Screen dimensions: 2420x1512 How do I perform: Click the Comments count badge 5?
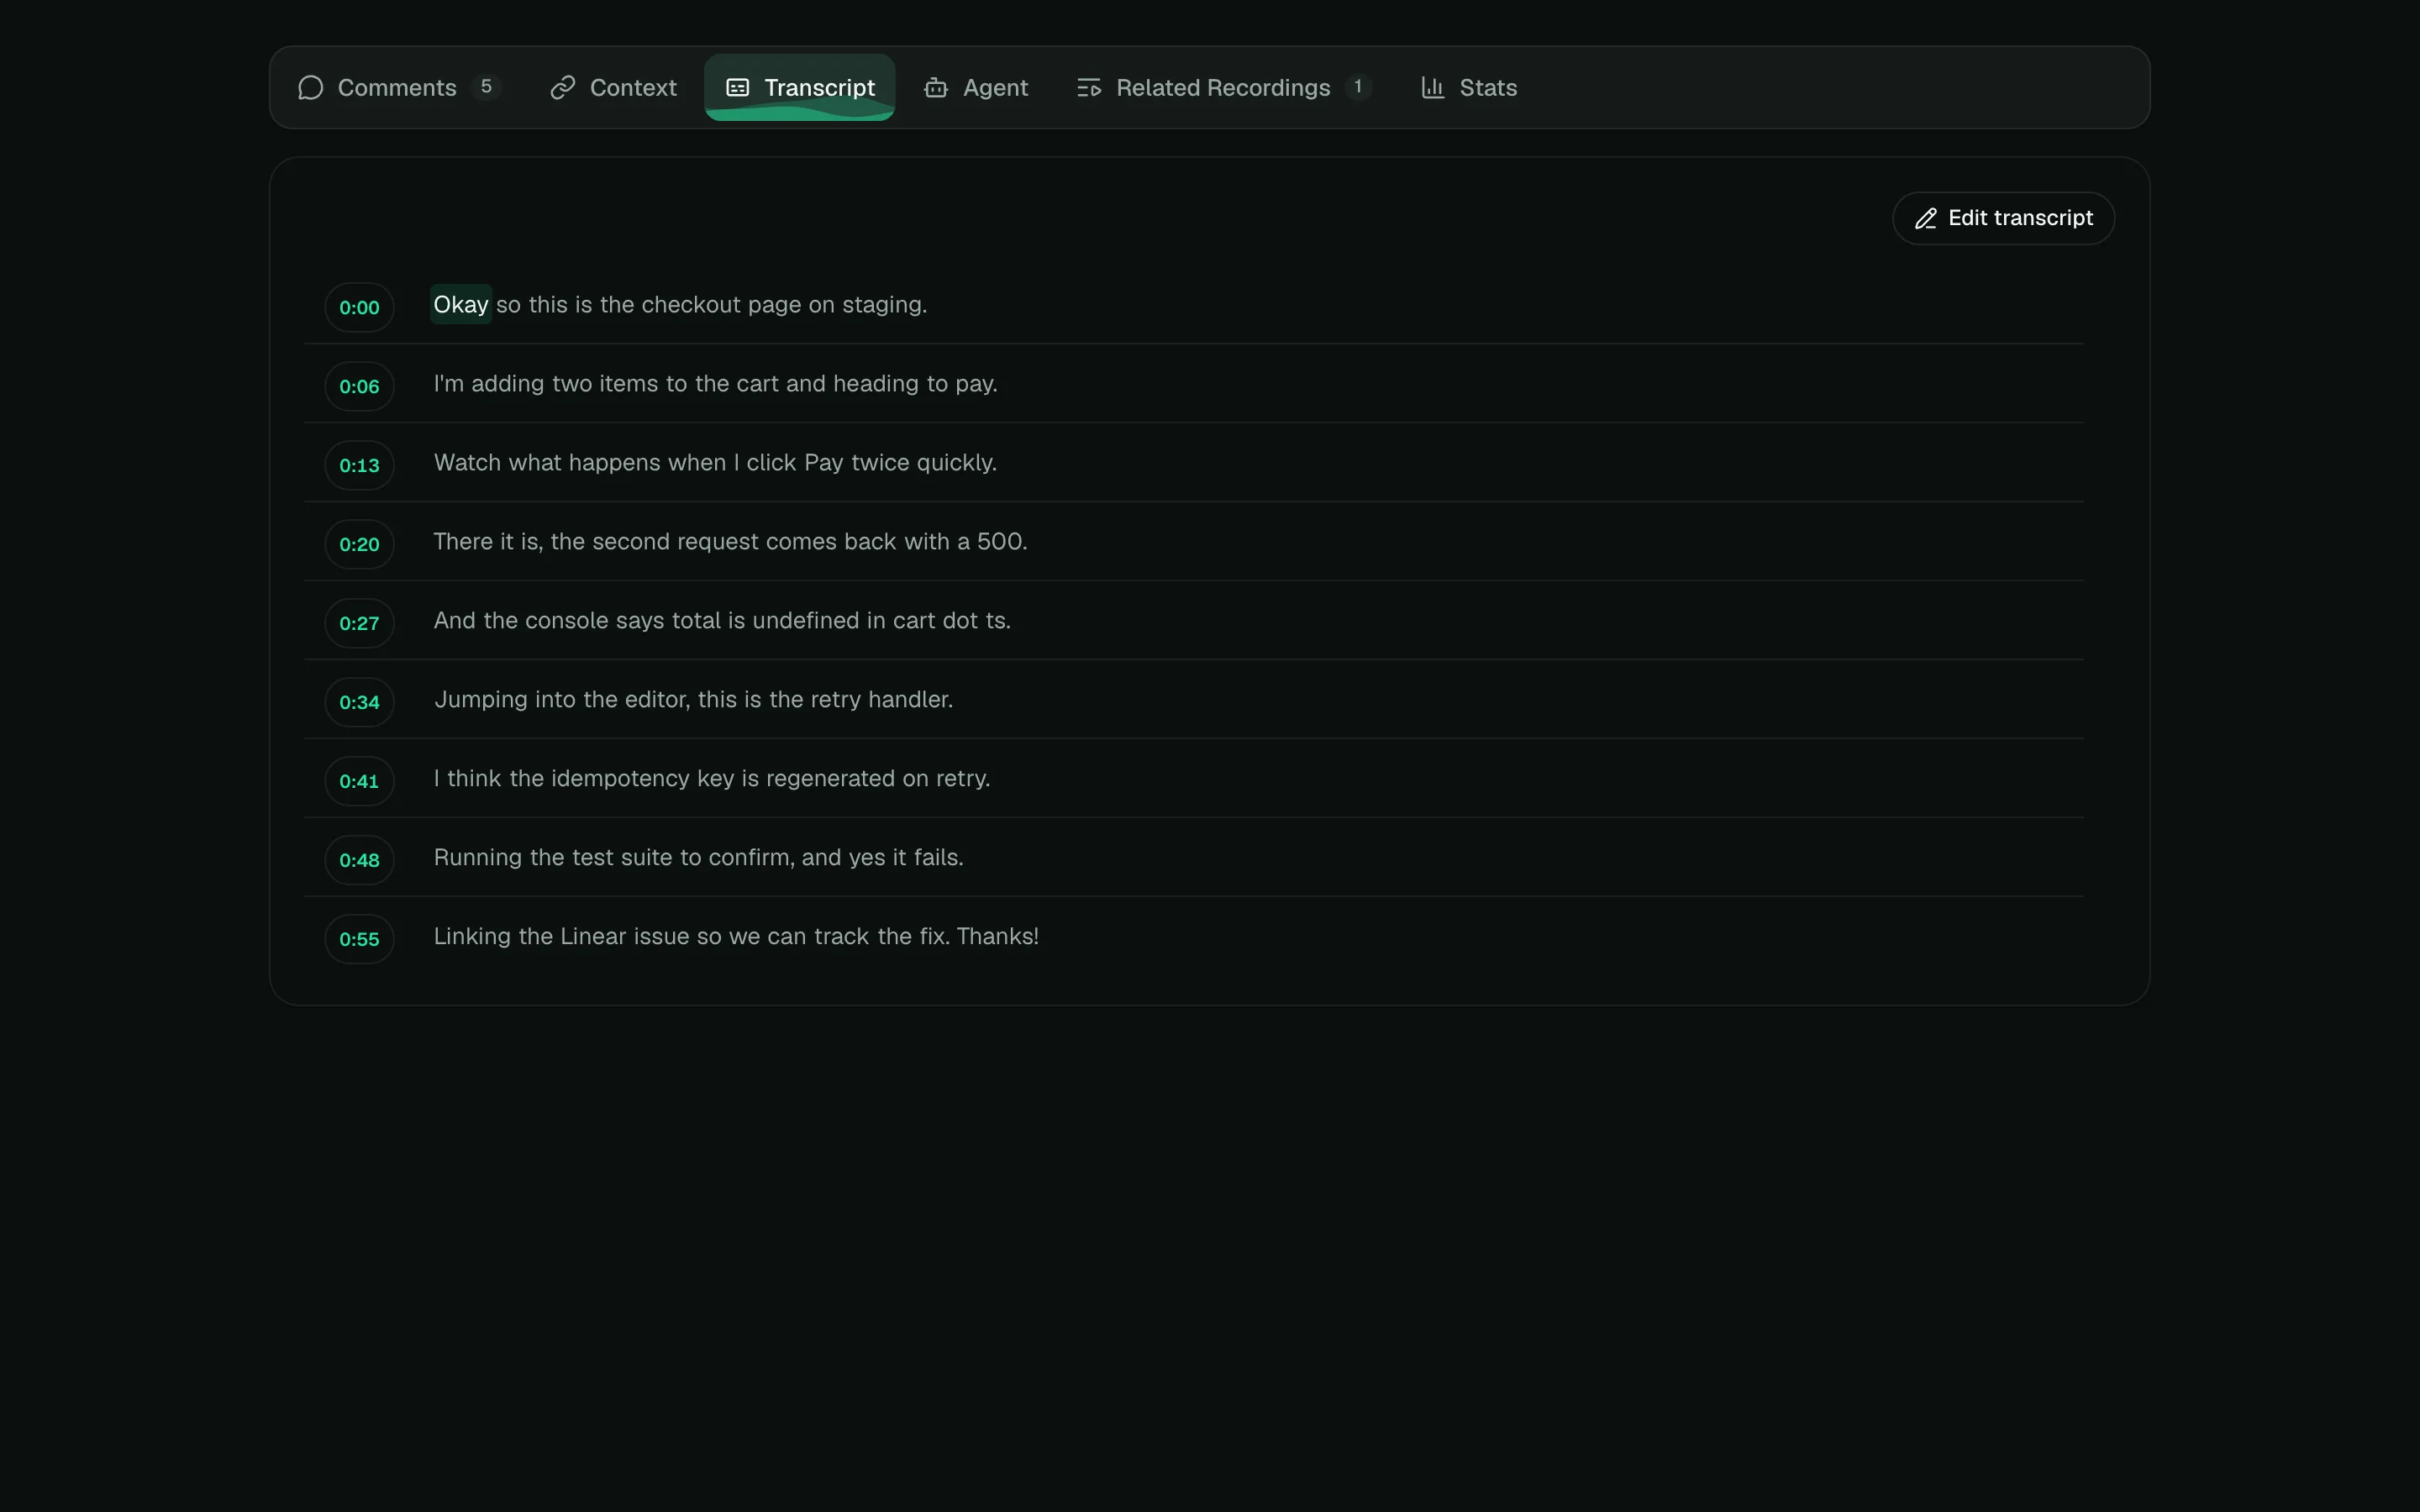click(486, 87)
